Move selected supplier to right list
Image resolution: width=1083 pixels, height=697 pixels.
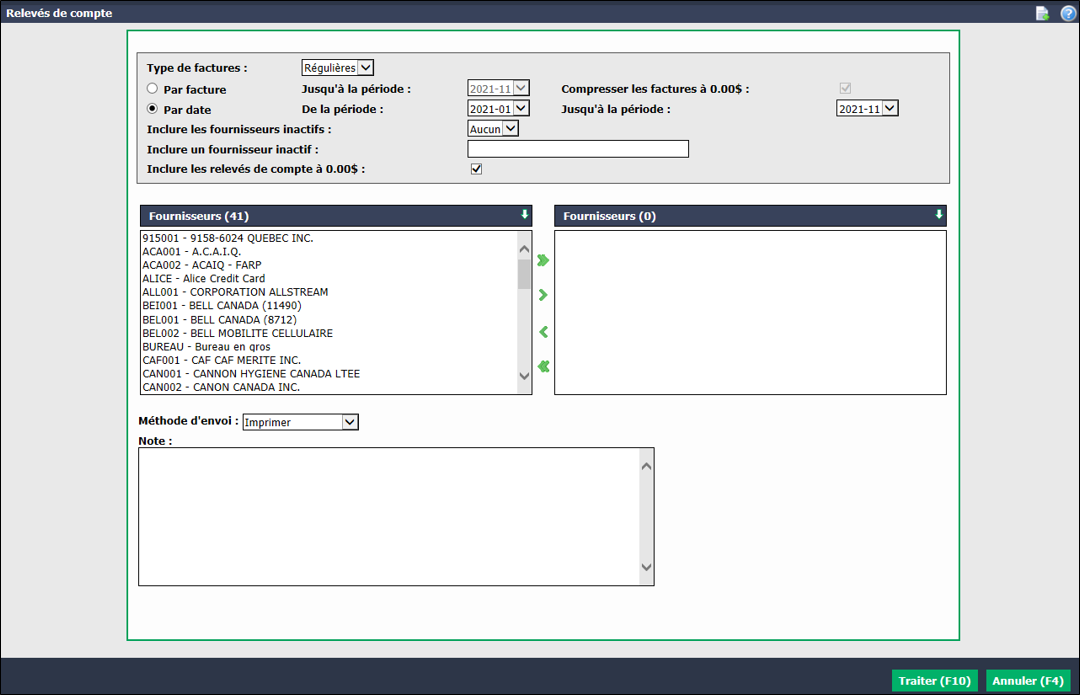coord(543,295)
